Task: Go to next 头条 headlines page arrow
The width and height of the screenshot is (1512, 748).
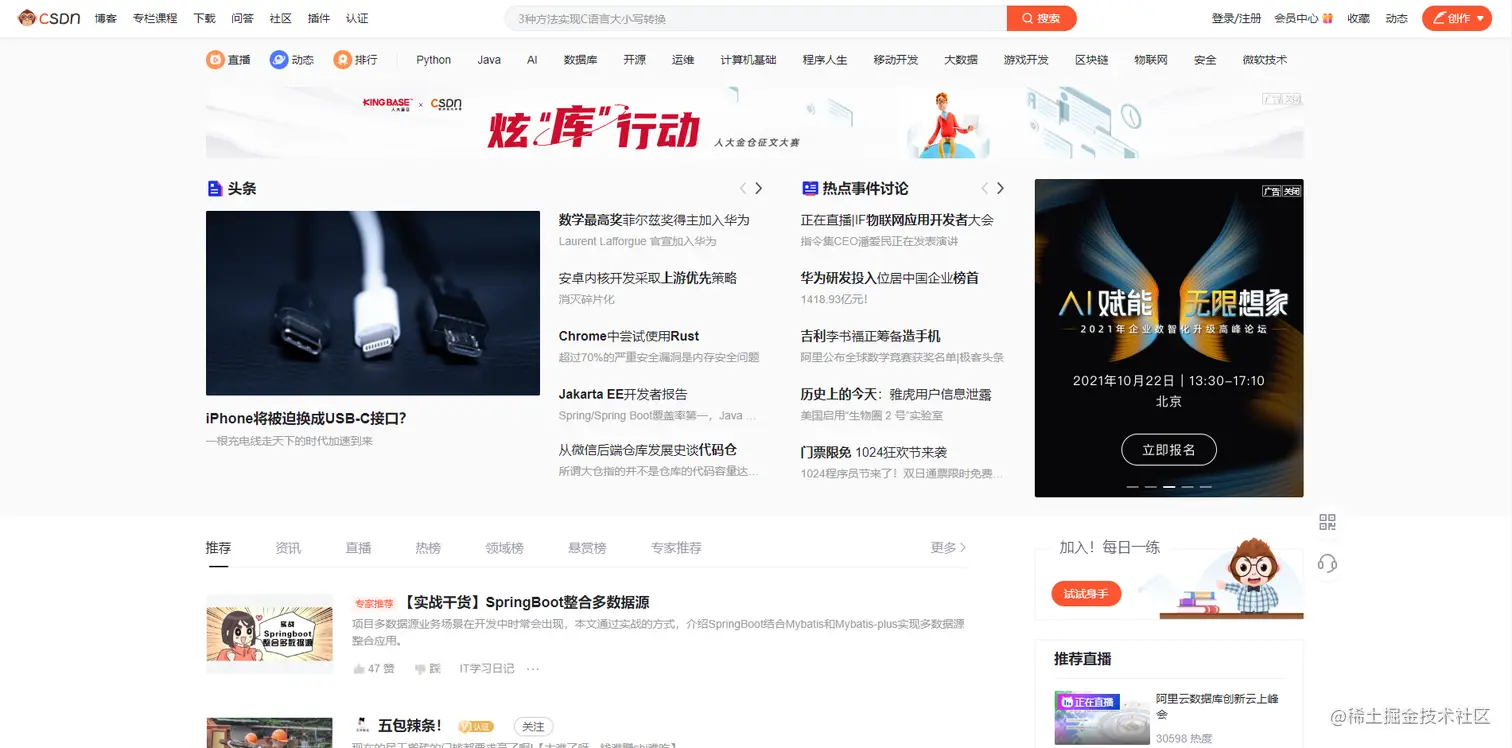Action: 759,188
